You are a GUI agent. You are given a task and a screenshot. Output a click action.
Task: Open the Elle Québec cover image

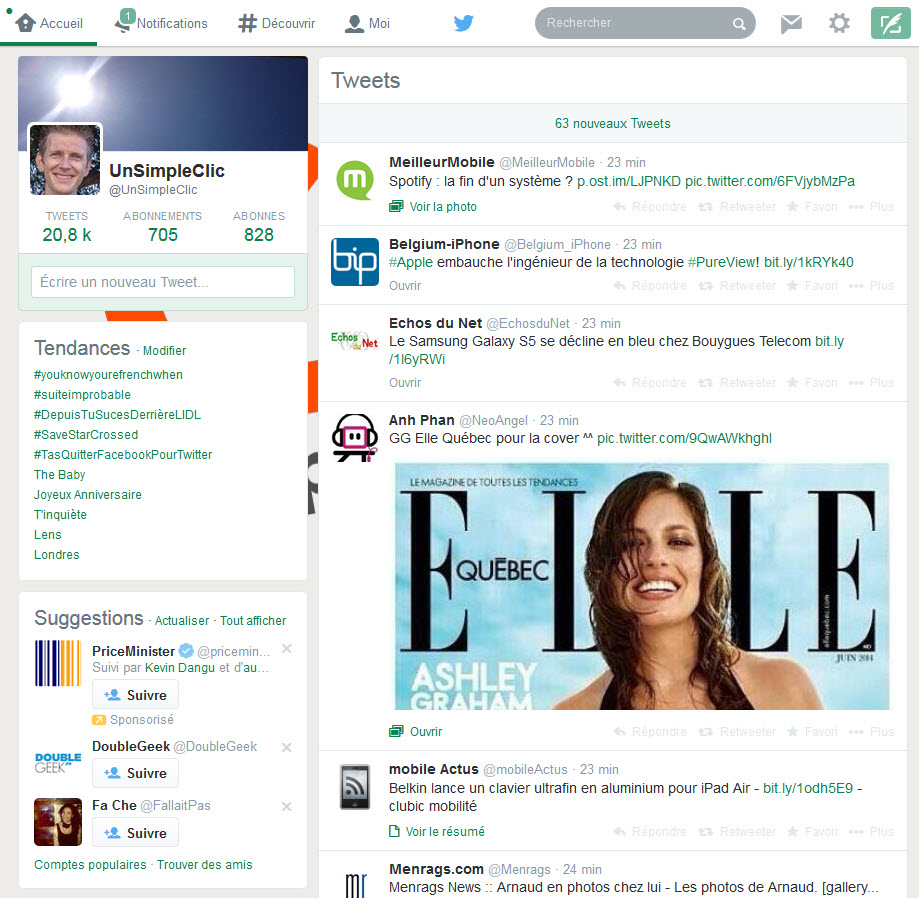(x=642, y=586)
